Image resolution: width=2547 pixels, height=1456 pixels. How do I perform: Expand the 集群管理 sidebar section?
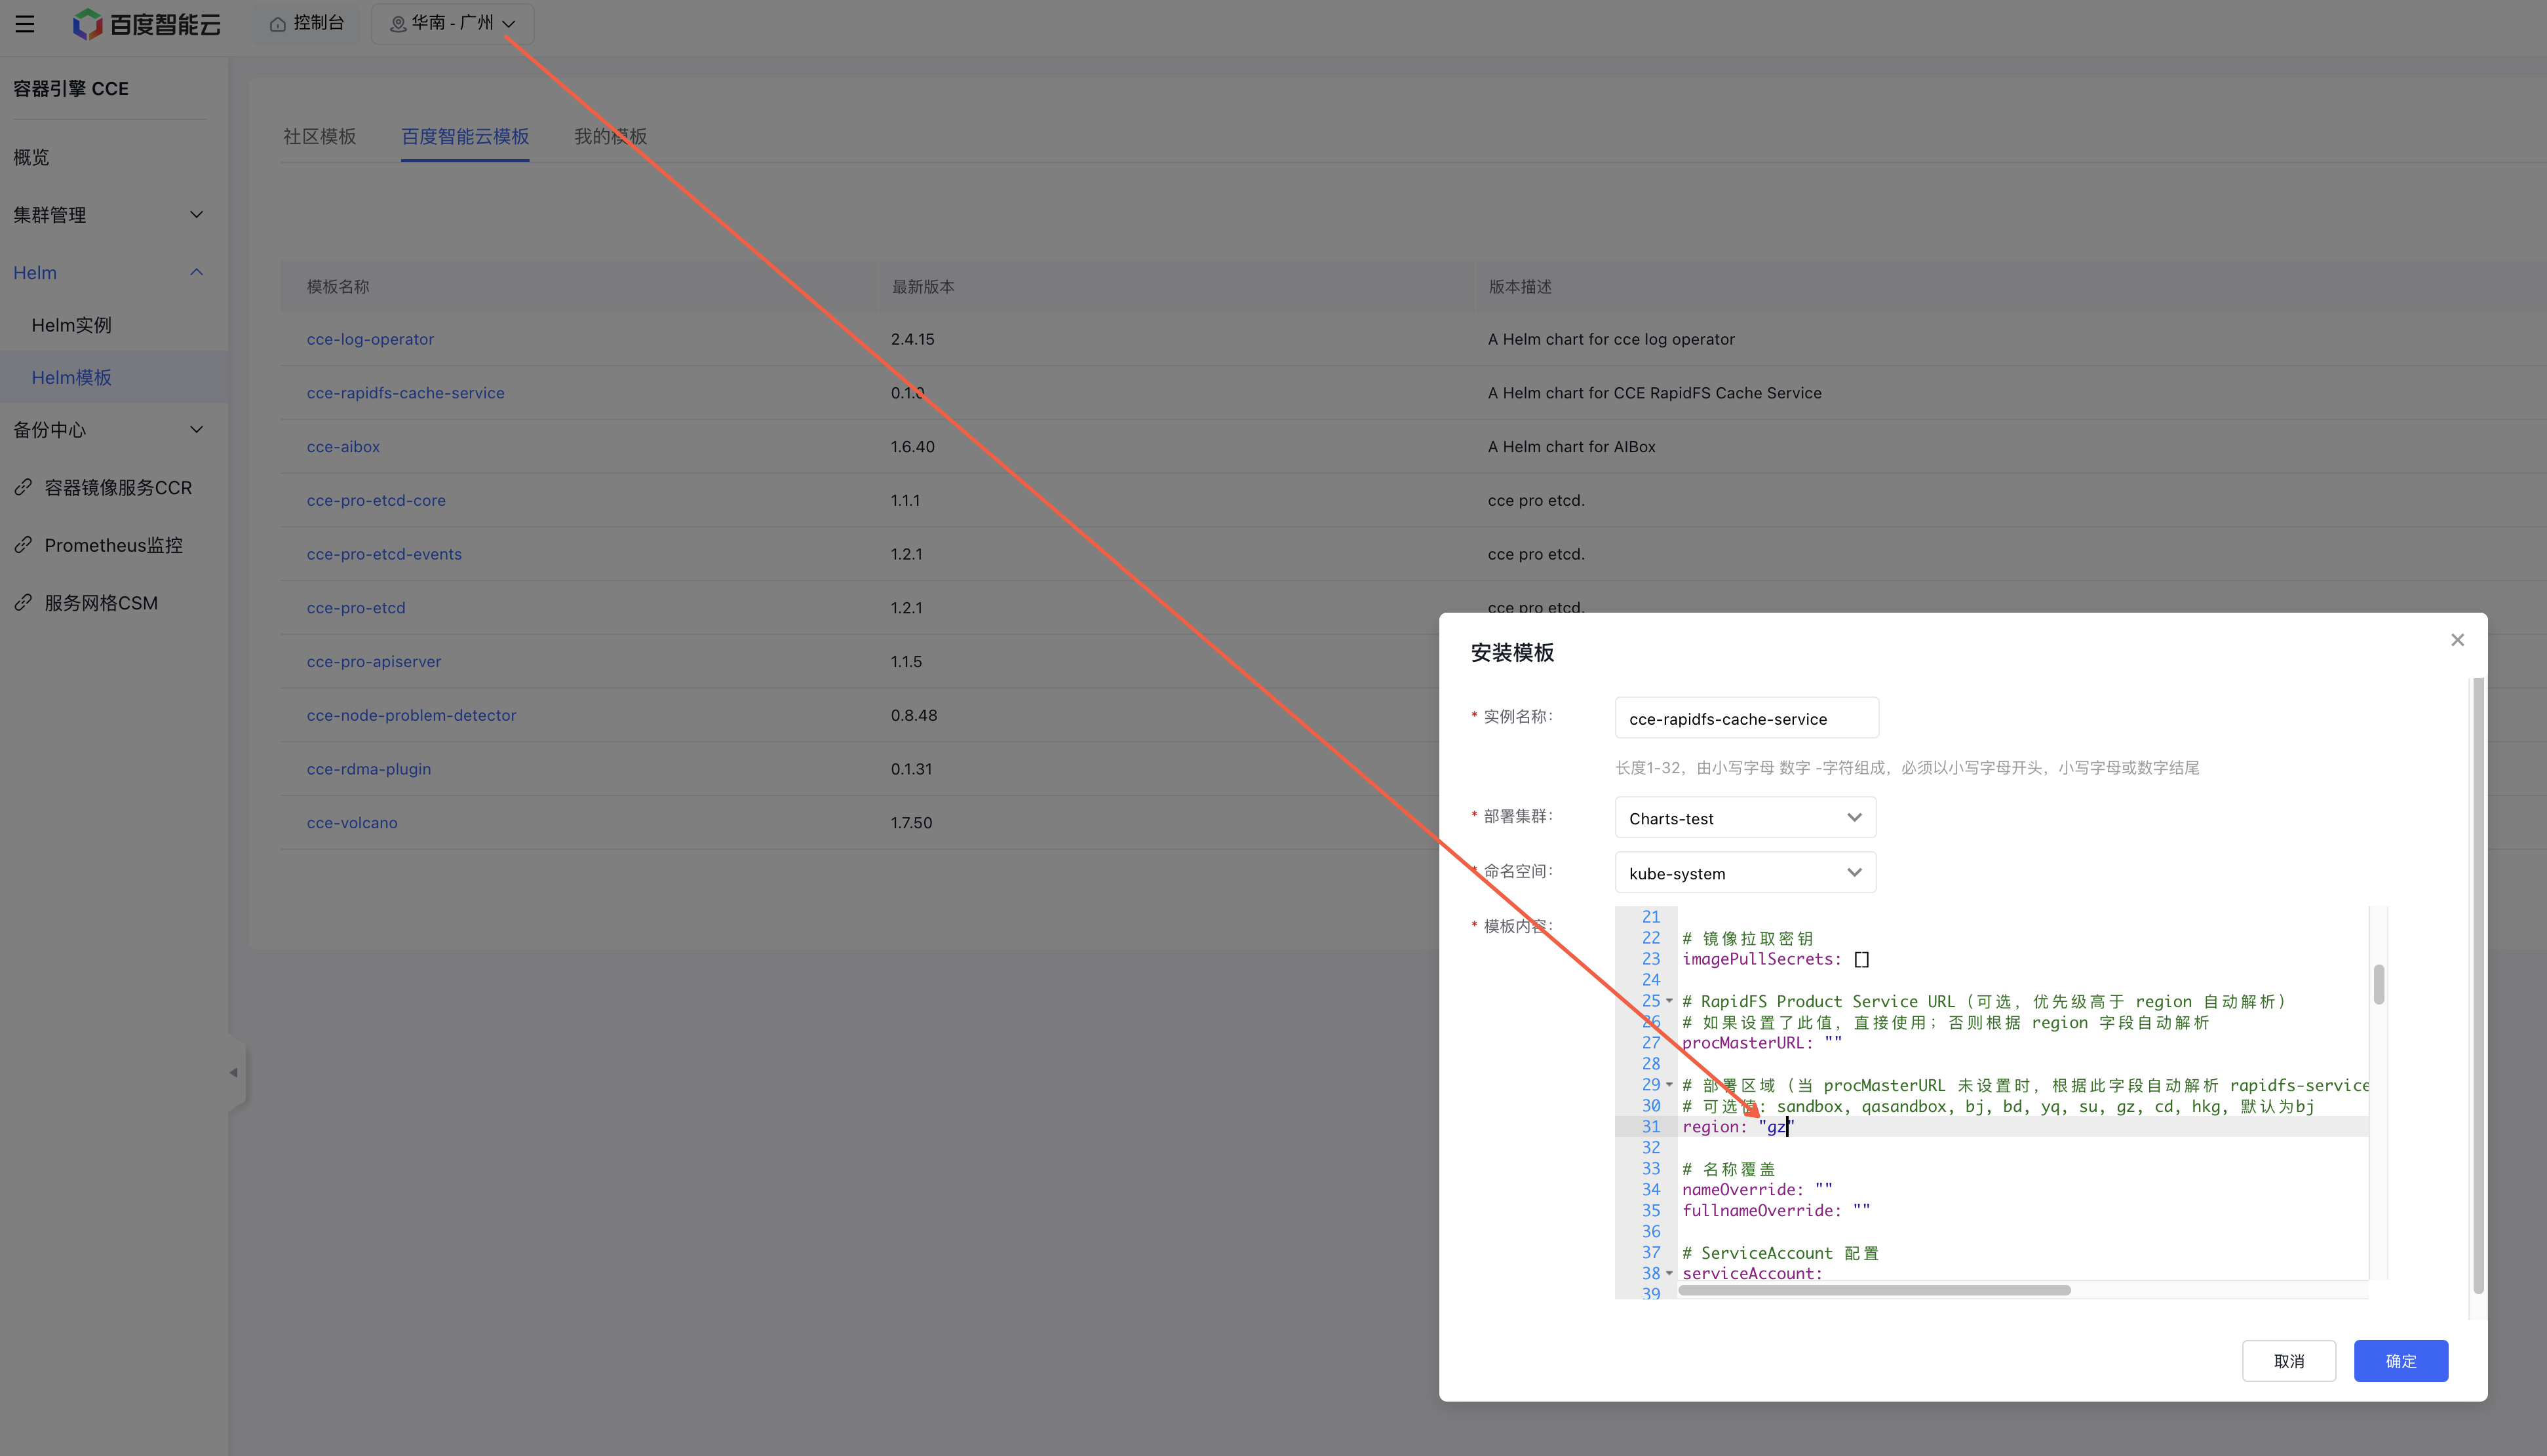tap(108, 214)
